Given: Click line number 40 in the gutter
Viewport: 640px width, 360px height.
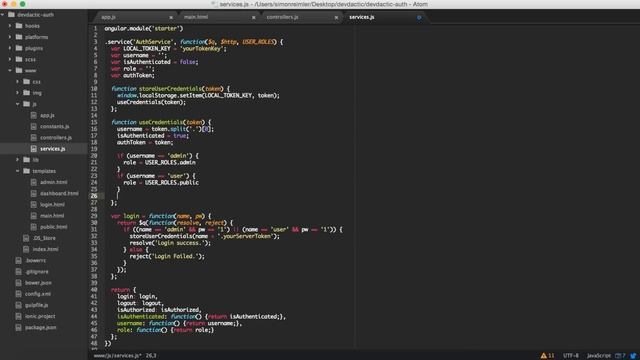Looking at the screenshot, I should (94, 290).
